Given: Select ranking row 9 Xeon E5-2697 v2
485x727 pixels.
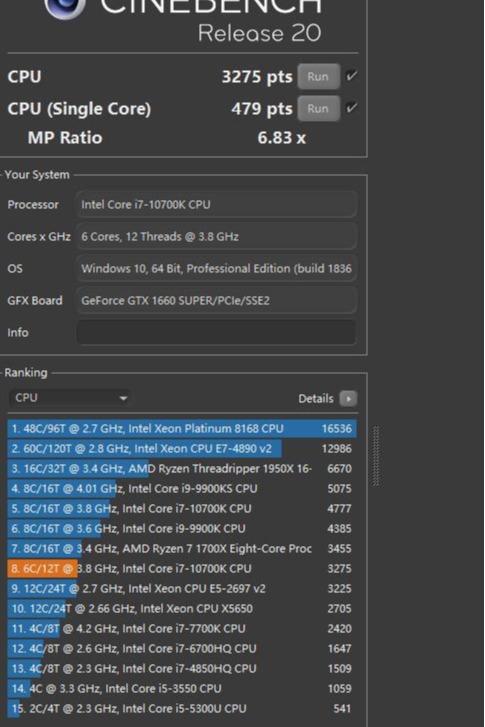Looking at the screenshot, I should (x=182, y=588).
